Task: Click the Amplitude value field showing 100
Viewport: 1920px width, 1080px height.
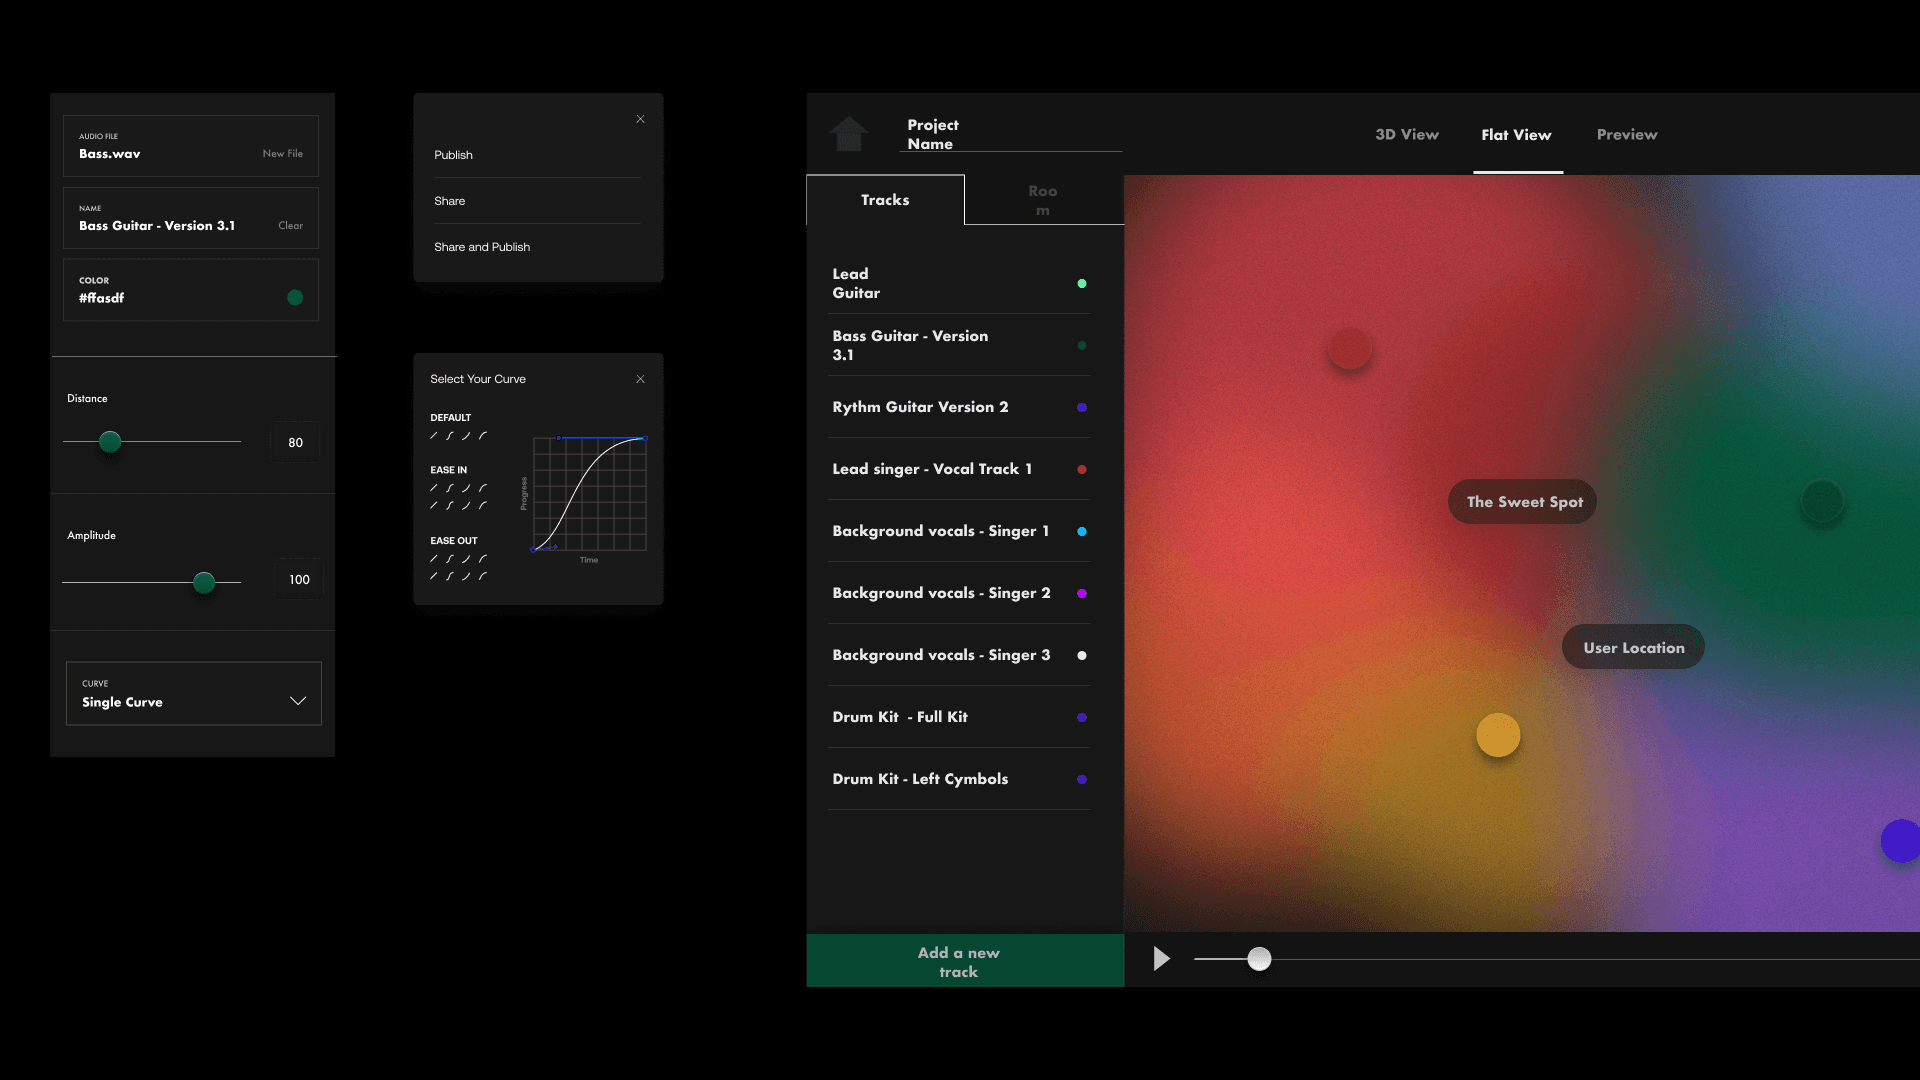Action: click(x=299, y=580)
